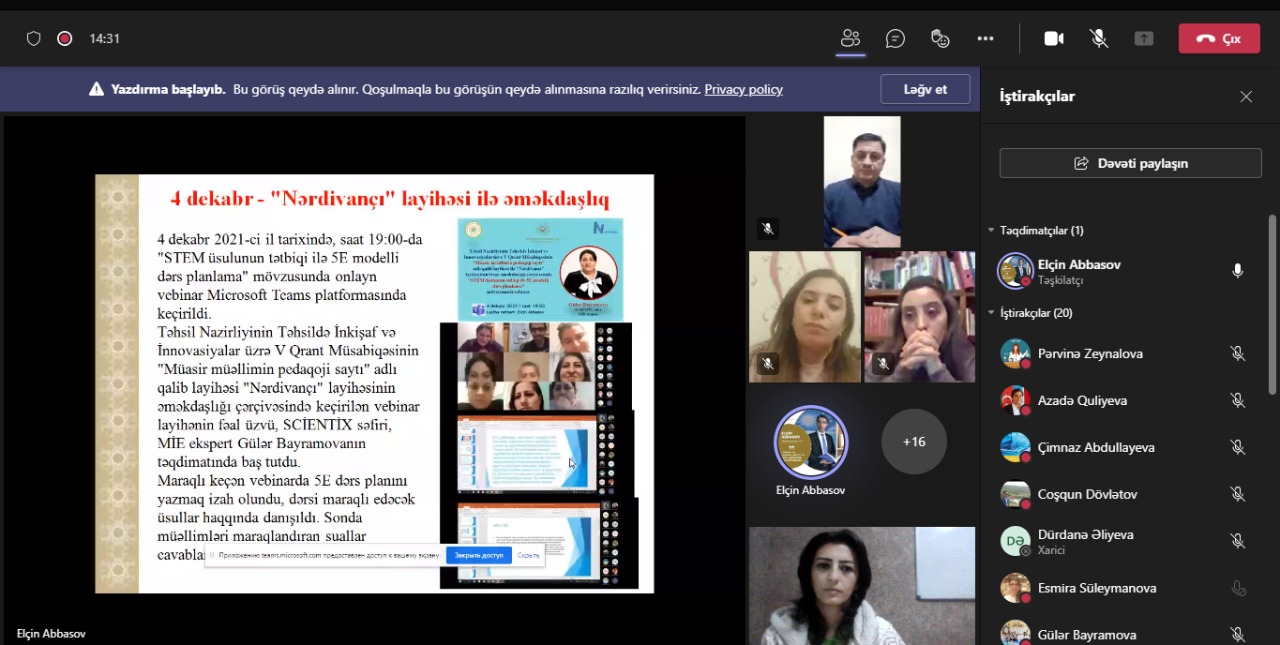Click the recording indicator red dot icon
Viewport: 1280px width, 645px height.
pyautogui.click(x=65, y=38)
